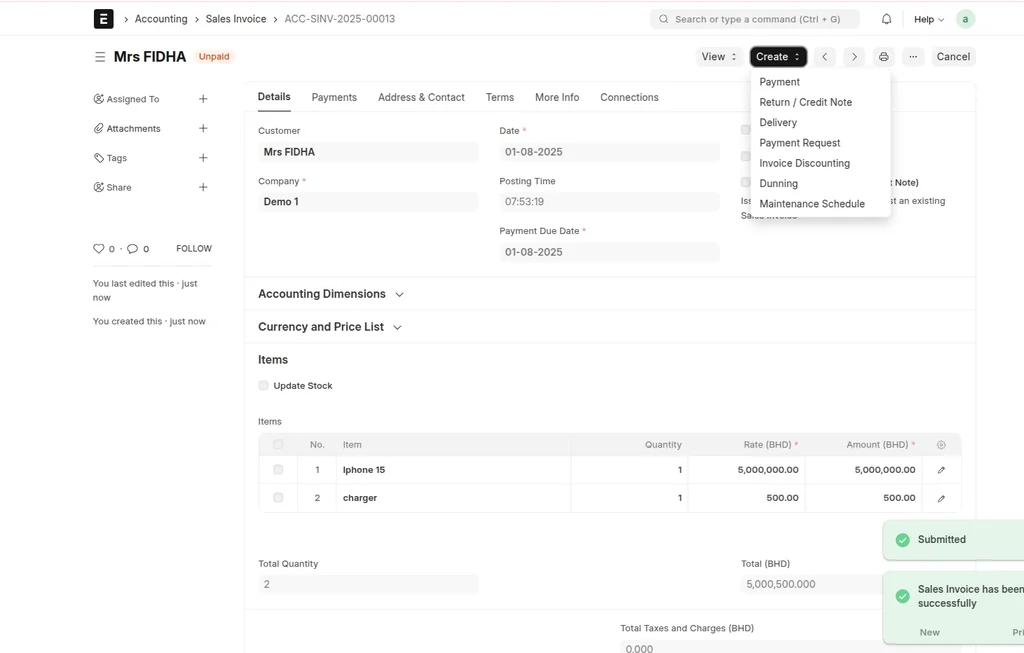Check the charger row checkbox
Screen dimensions: 1024x653
(x=278, y=498)
